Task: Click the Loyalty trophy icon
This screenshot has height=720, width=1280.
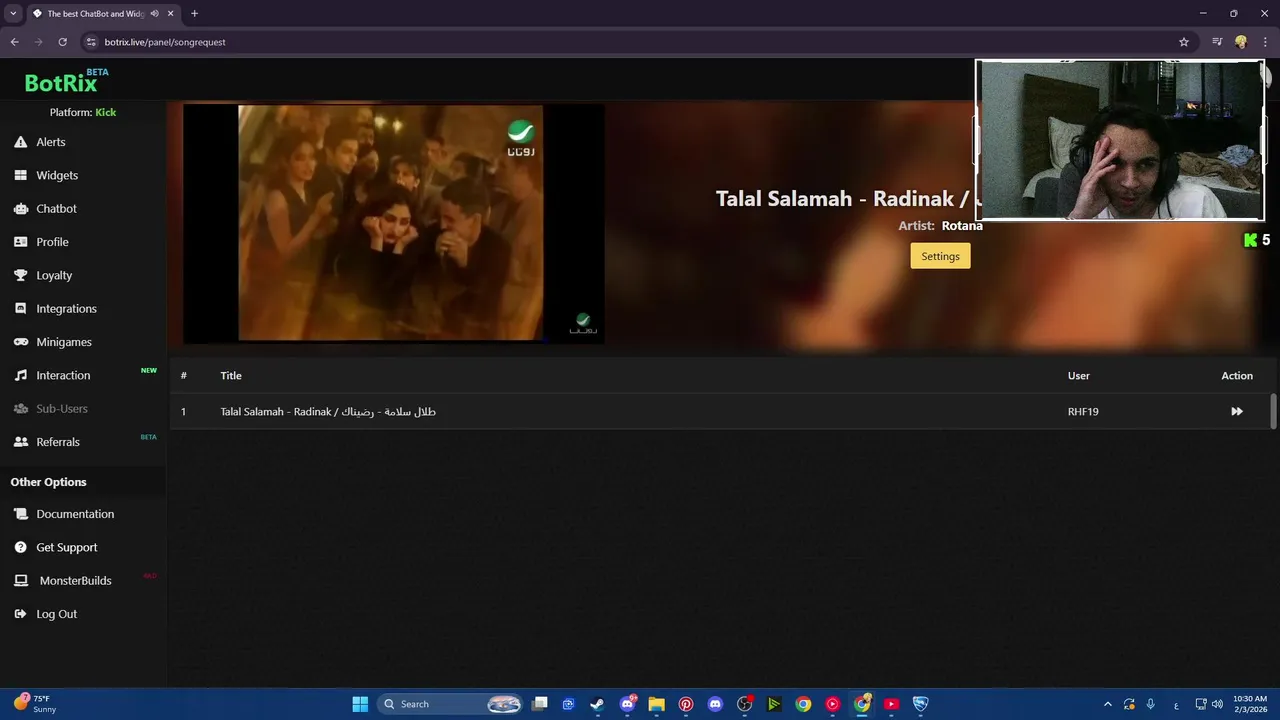Action: (x=20, y=275)
